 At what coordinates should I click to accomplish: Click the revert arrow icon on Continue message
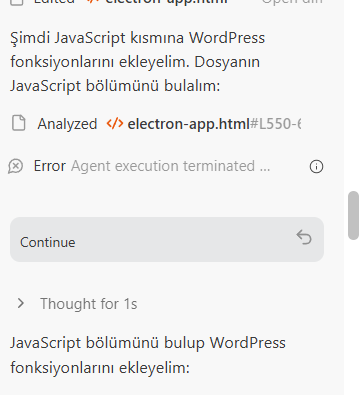point(304,237)
